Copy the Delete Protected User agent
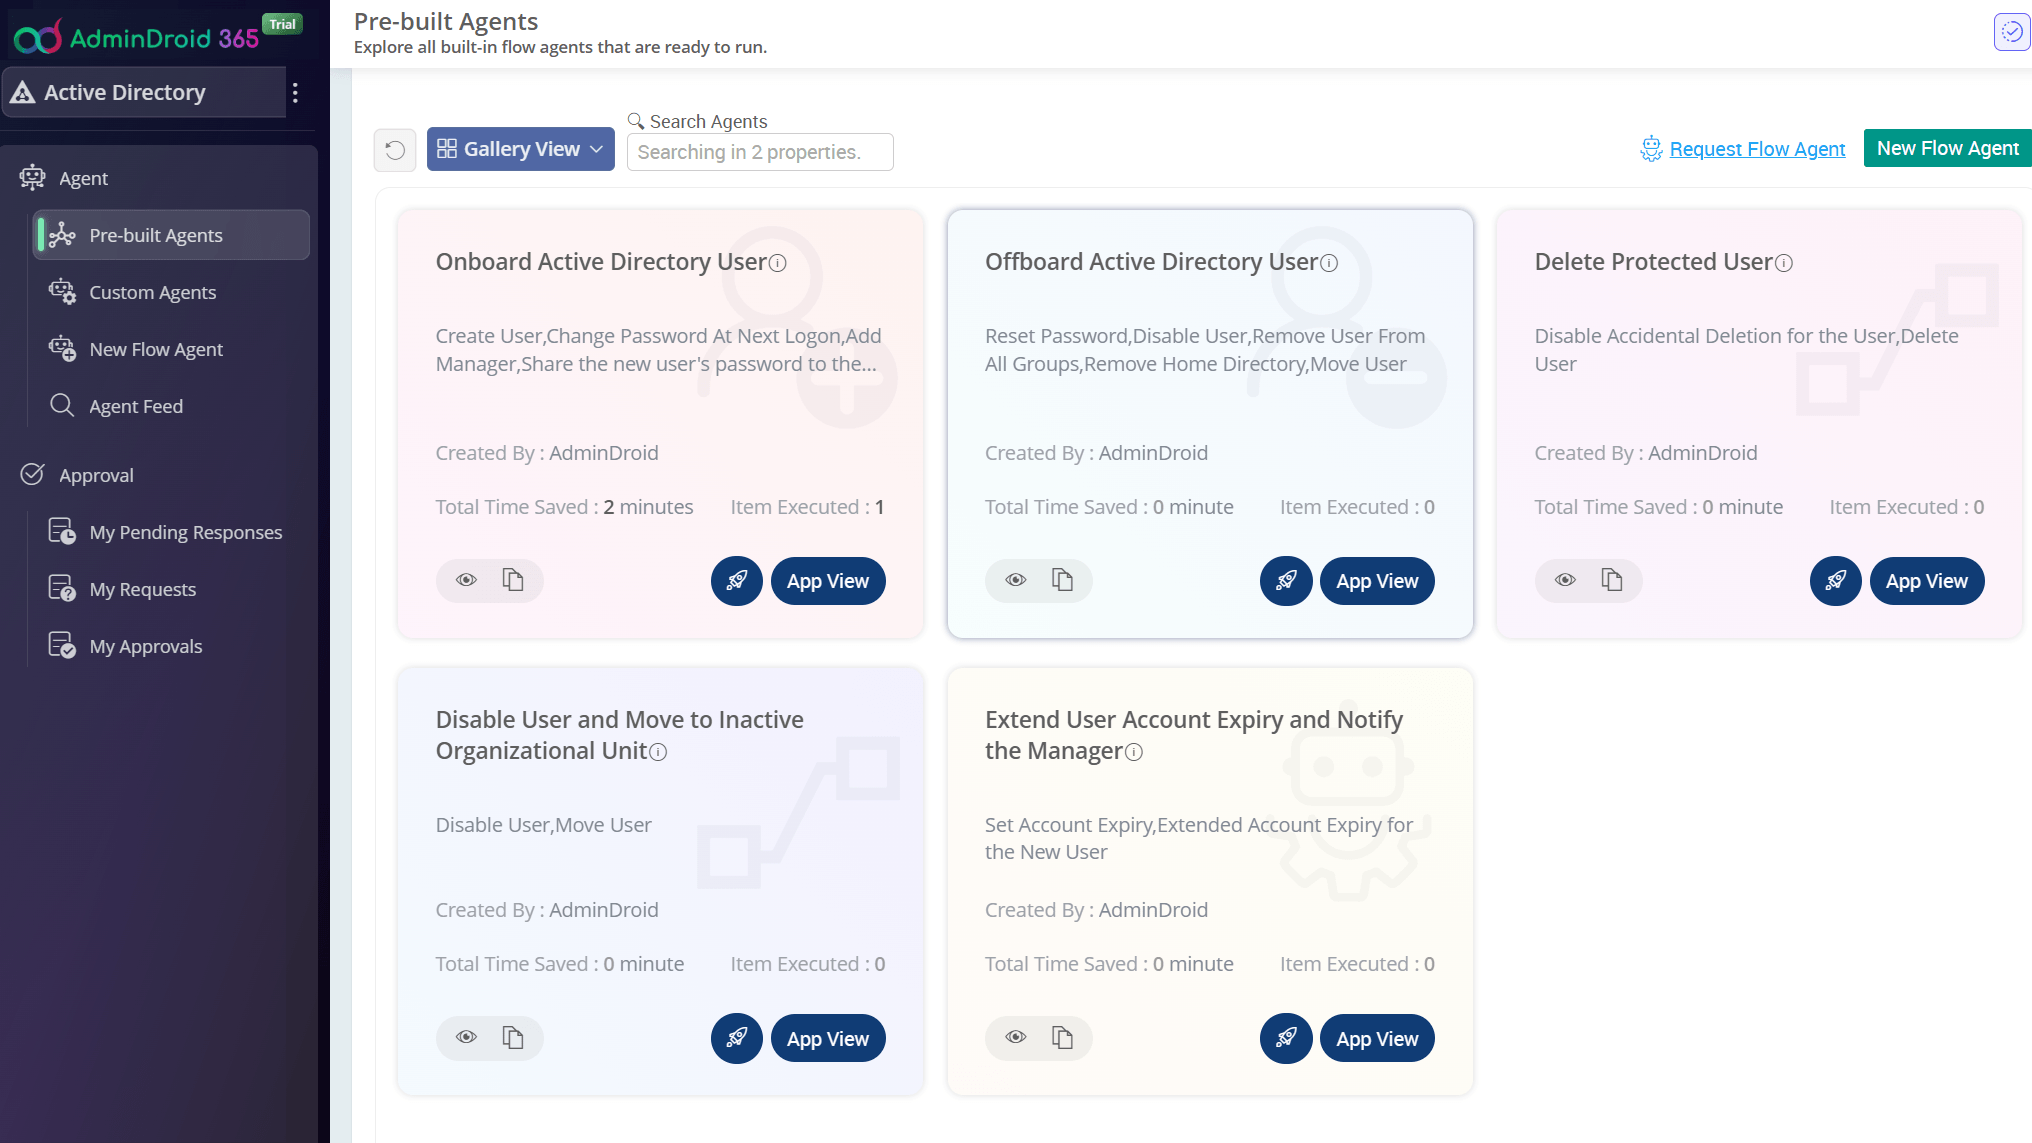 coord(1612,580)
